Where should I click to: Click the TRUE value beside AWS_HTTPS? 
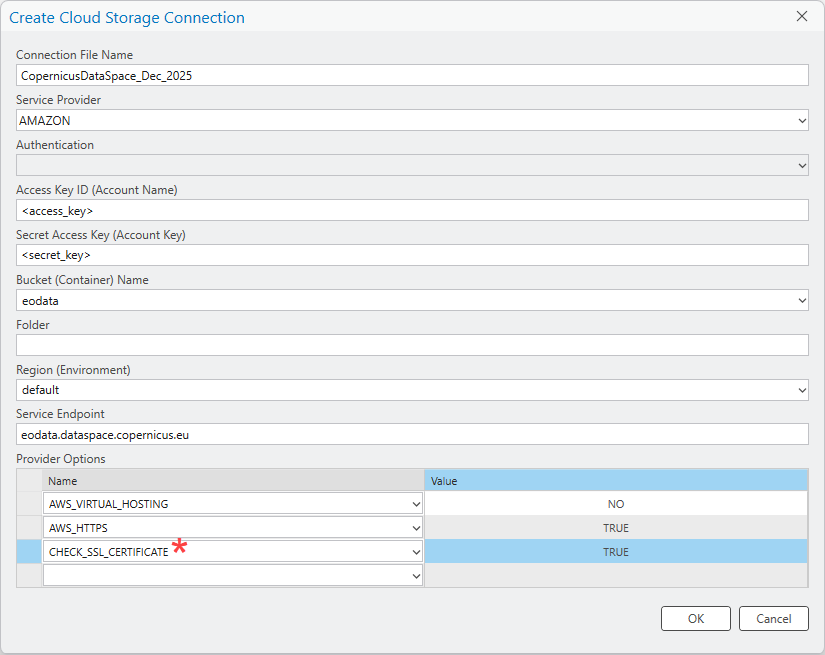[615, 527]
